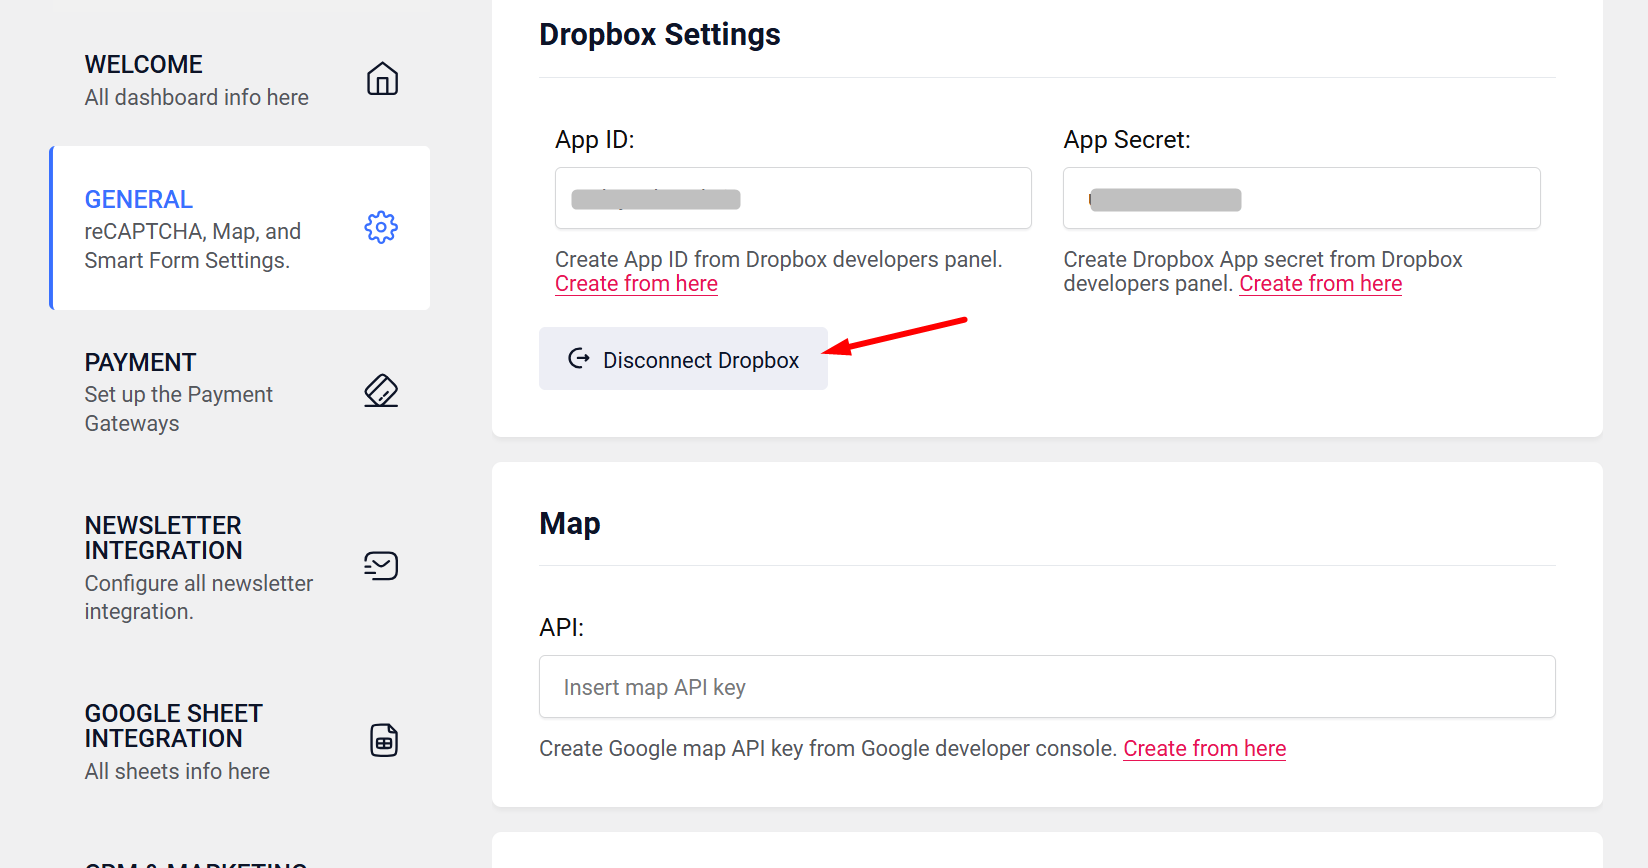The image size is (1648, 868).
Task: Click the API: label
Action: 562,628
